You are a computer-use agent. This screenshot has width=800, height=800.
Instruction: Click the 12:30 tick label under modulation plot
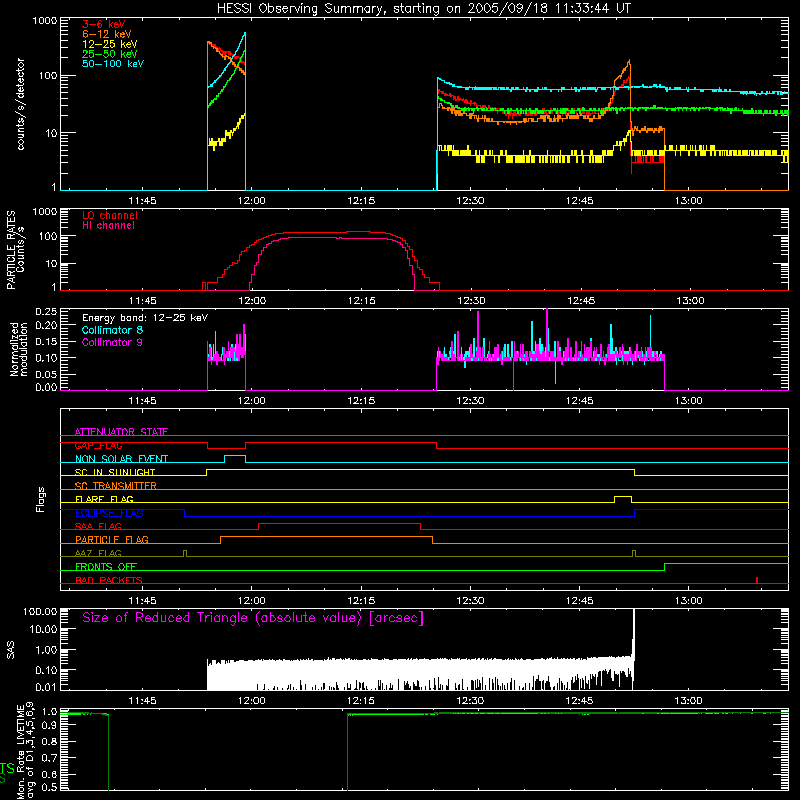pos(470,401)
